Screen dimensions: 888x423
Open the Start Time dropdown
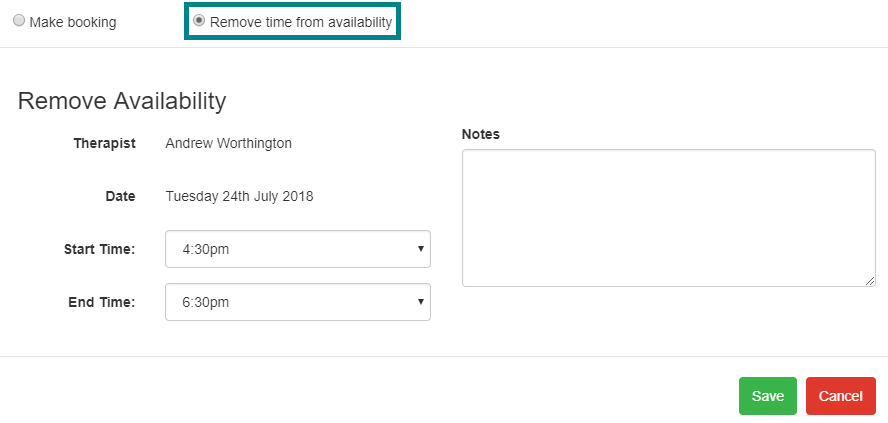[298, 249]
